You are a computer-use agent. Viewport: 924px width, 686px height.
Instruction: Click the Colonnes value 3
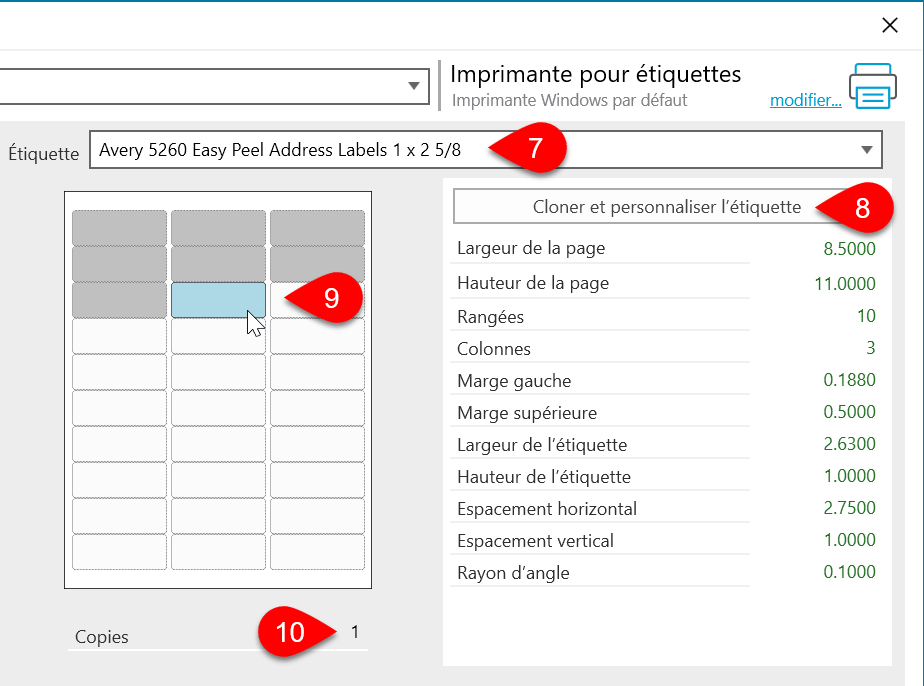(x=870, y=348)
